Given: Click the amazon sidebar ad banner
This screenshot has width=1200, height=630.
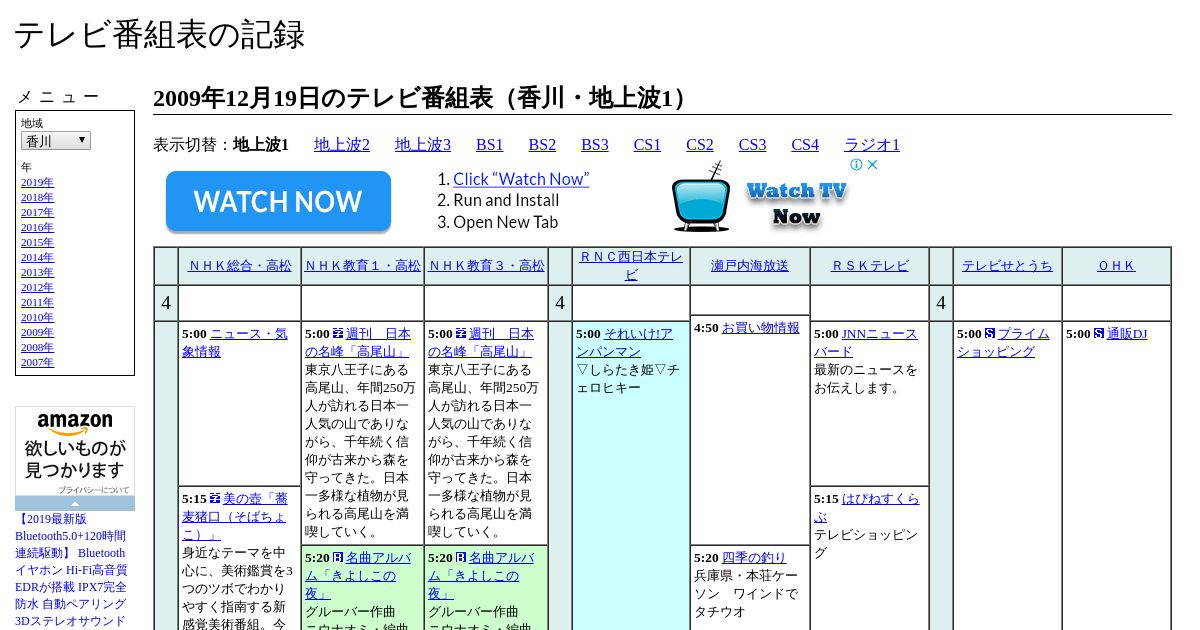Looking at the screenshot, I should click(x=75, y=451).
